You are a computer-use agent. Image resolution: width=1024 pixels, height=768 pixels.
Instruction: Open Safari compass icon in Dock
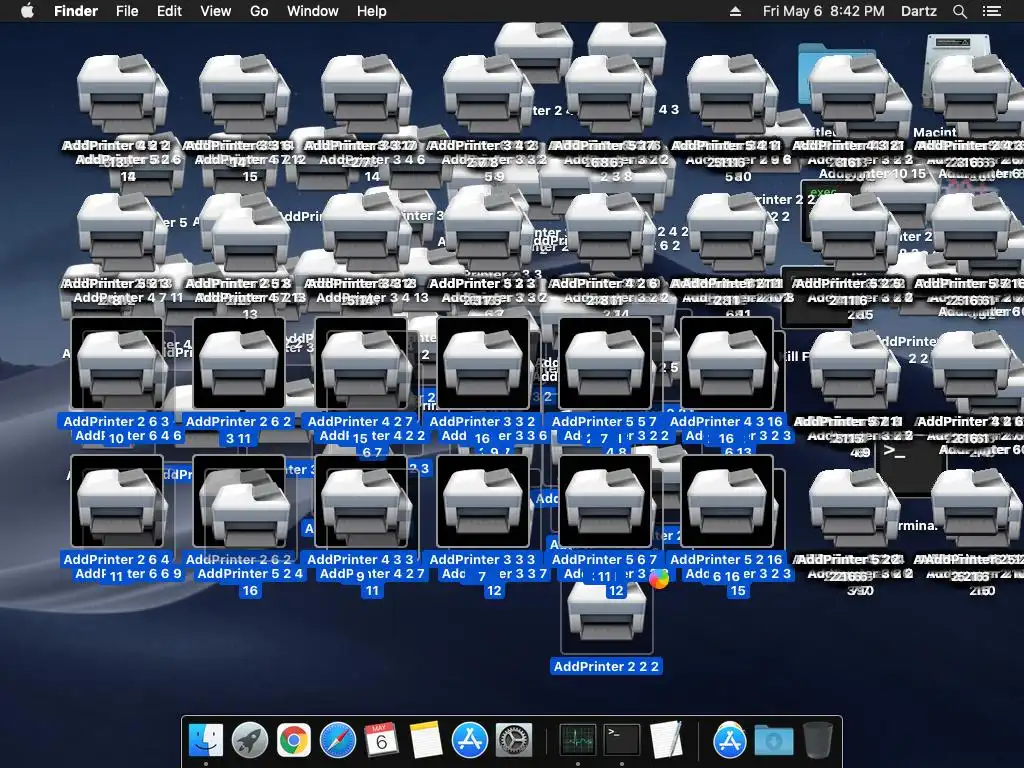[338, 740]
